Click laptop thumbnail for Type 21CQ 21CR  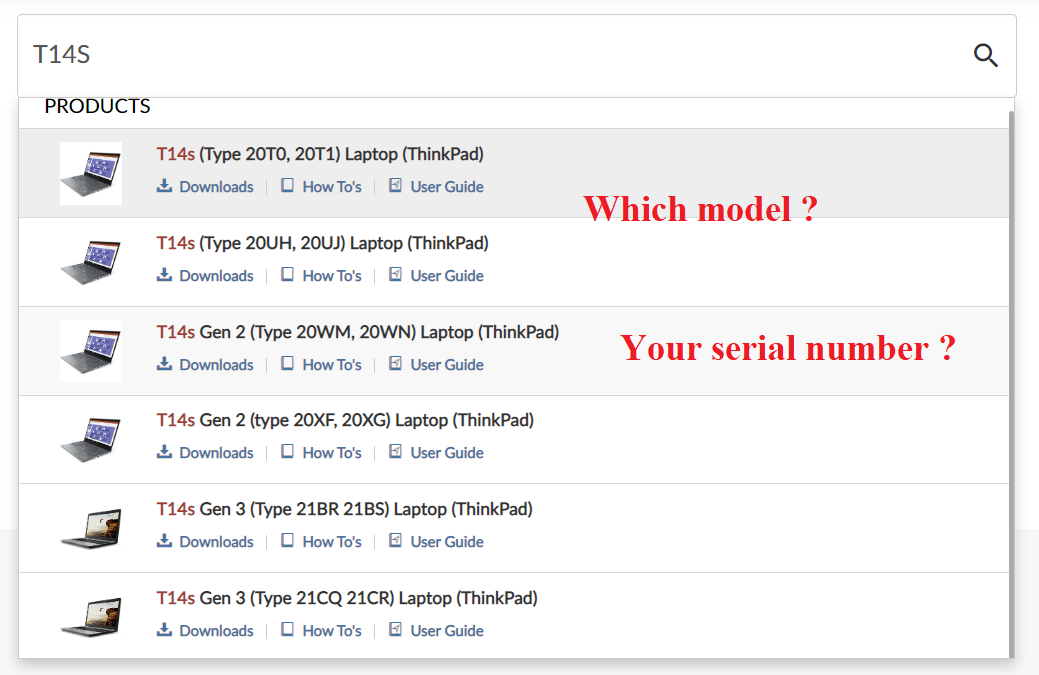coord(91,617)
